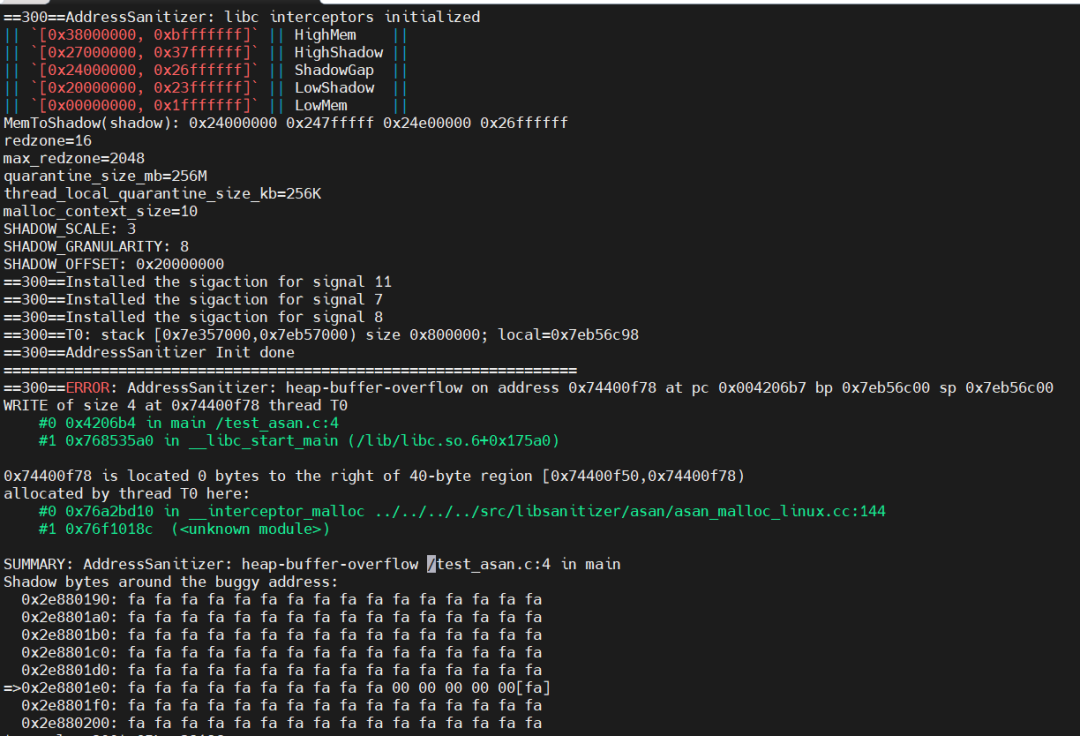The image size is (1080, 736).
Task: Click the malloc_context_size=10 line
Action: click(101, 211)
